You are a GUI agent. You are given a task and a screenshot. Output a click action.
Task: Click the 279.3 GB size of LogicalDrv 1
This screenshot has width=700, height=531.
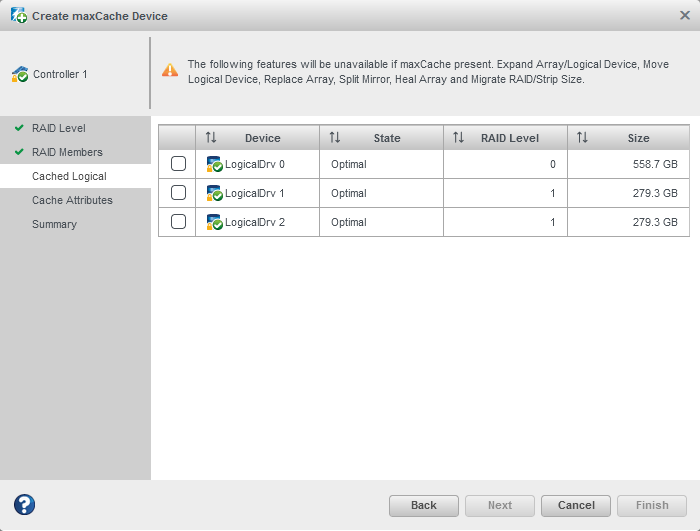[655, 193]
